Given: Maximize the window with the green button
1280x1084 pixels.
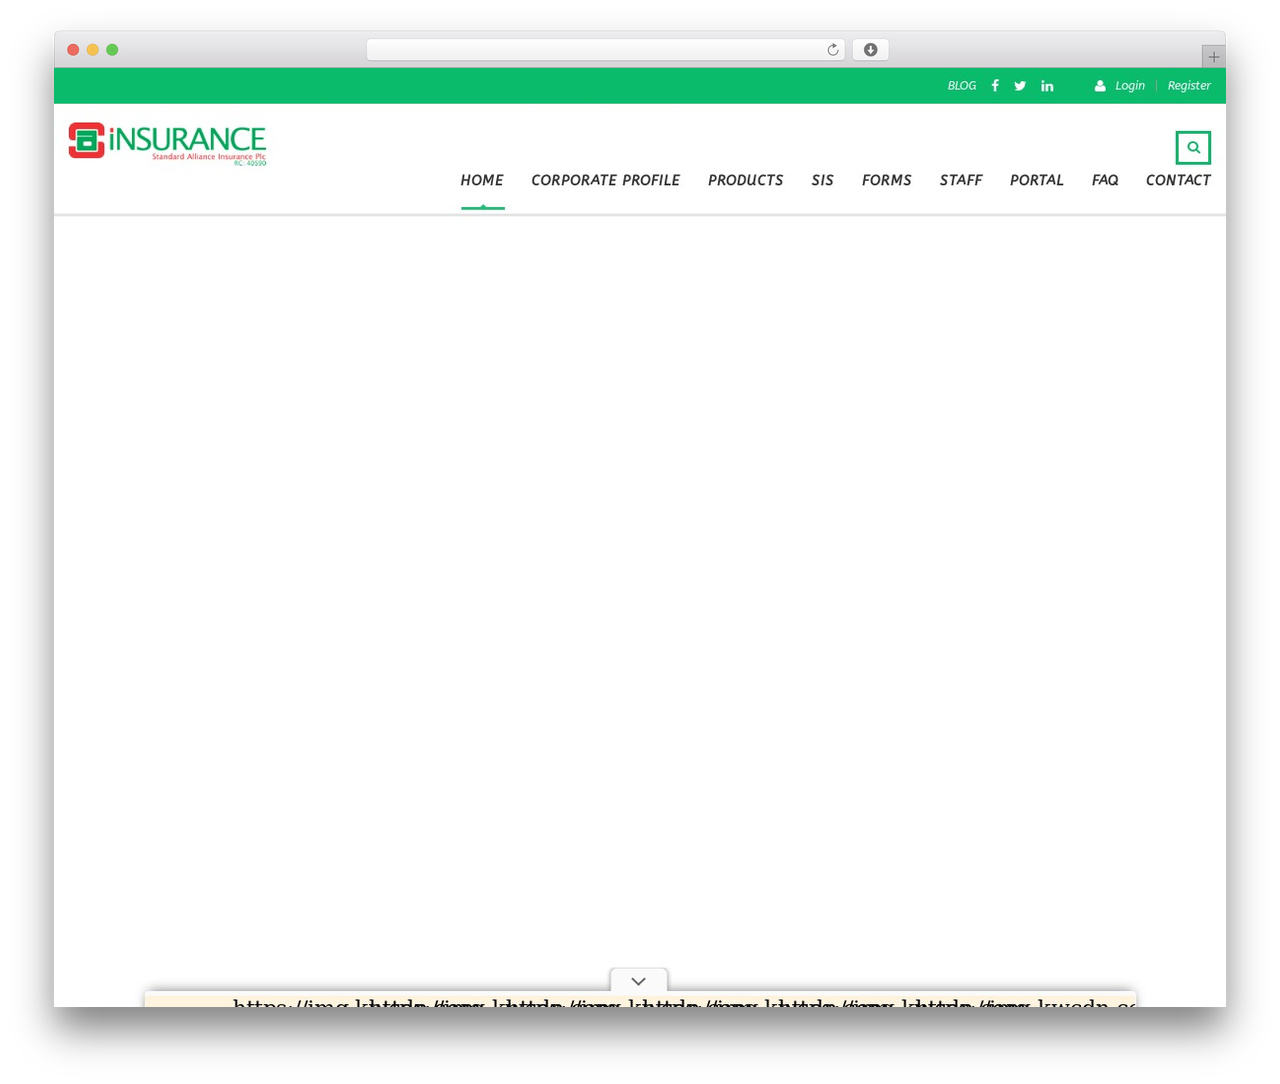Looking at the screenshot, I should coord(112,50).
